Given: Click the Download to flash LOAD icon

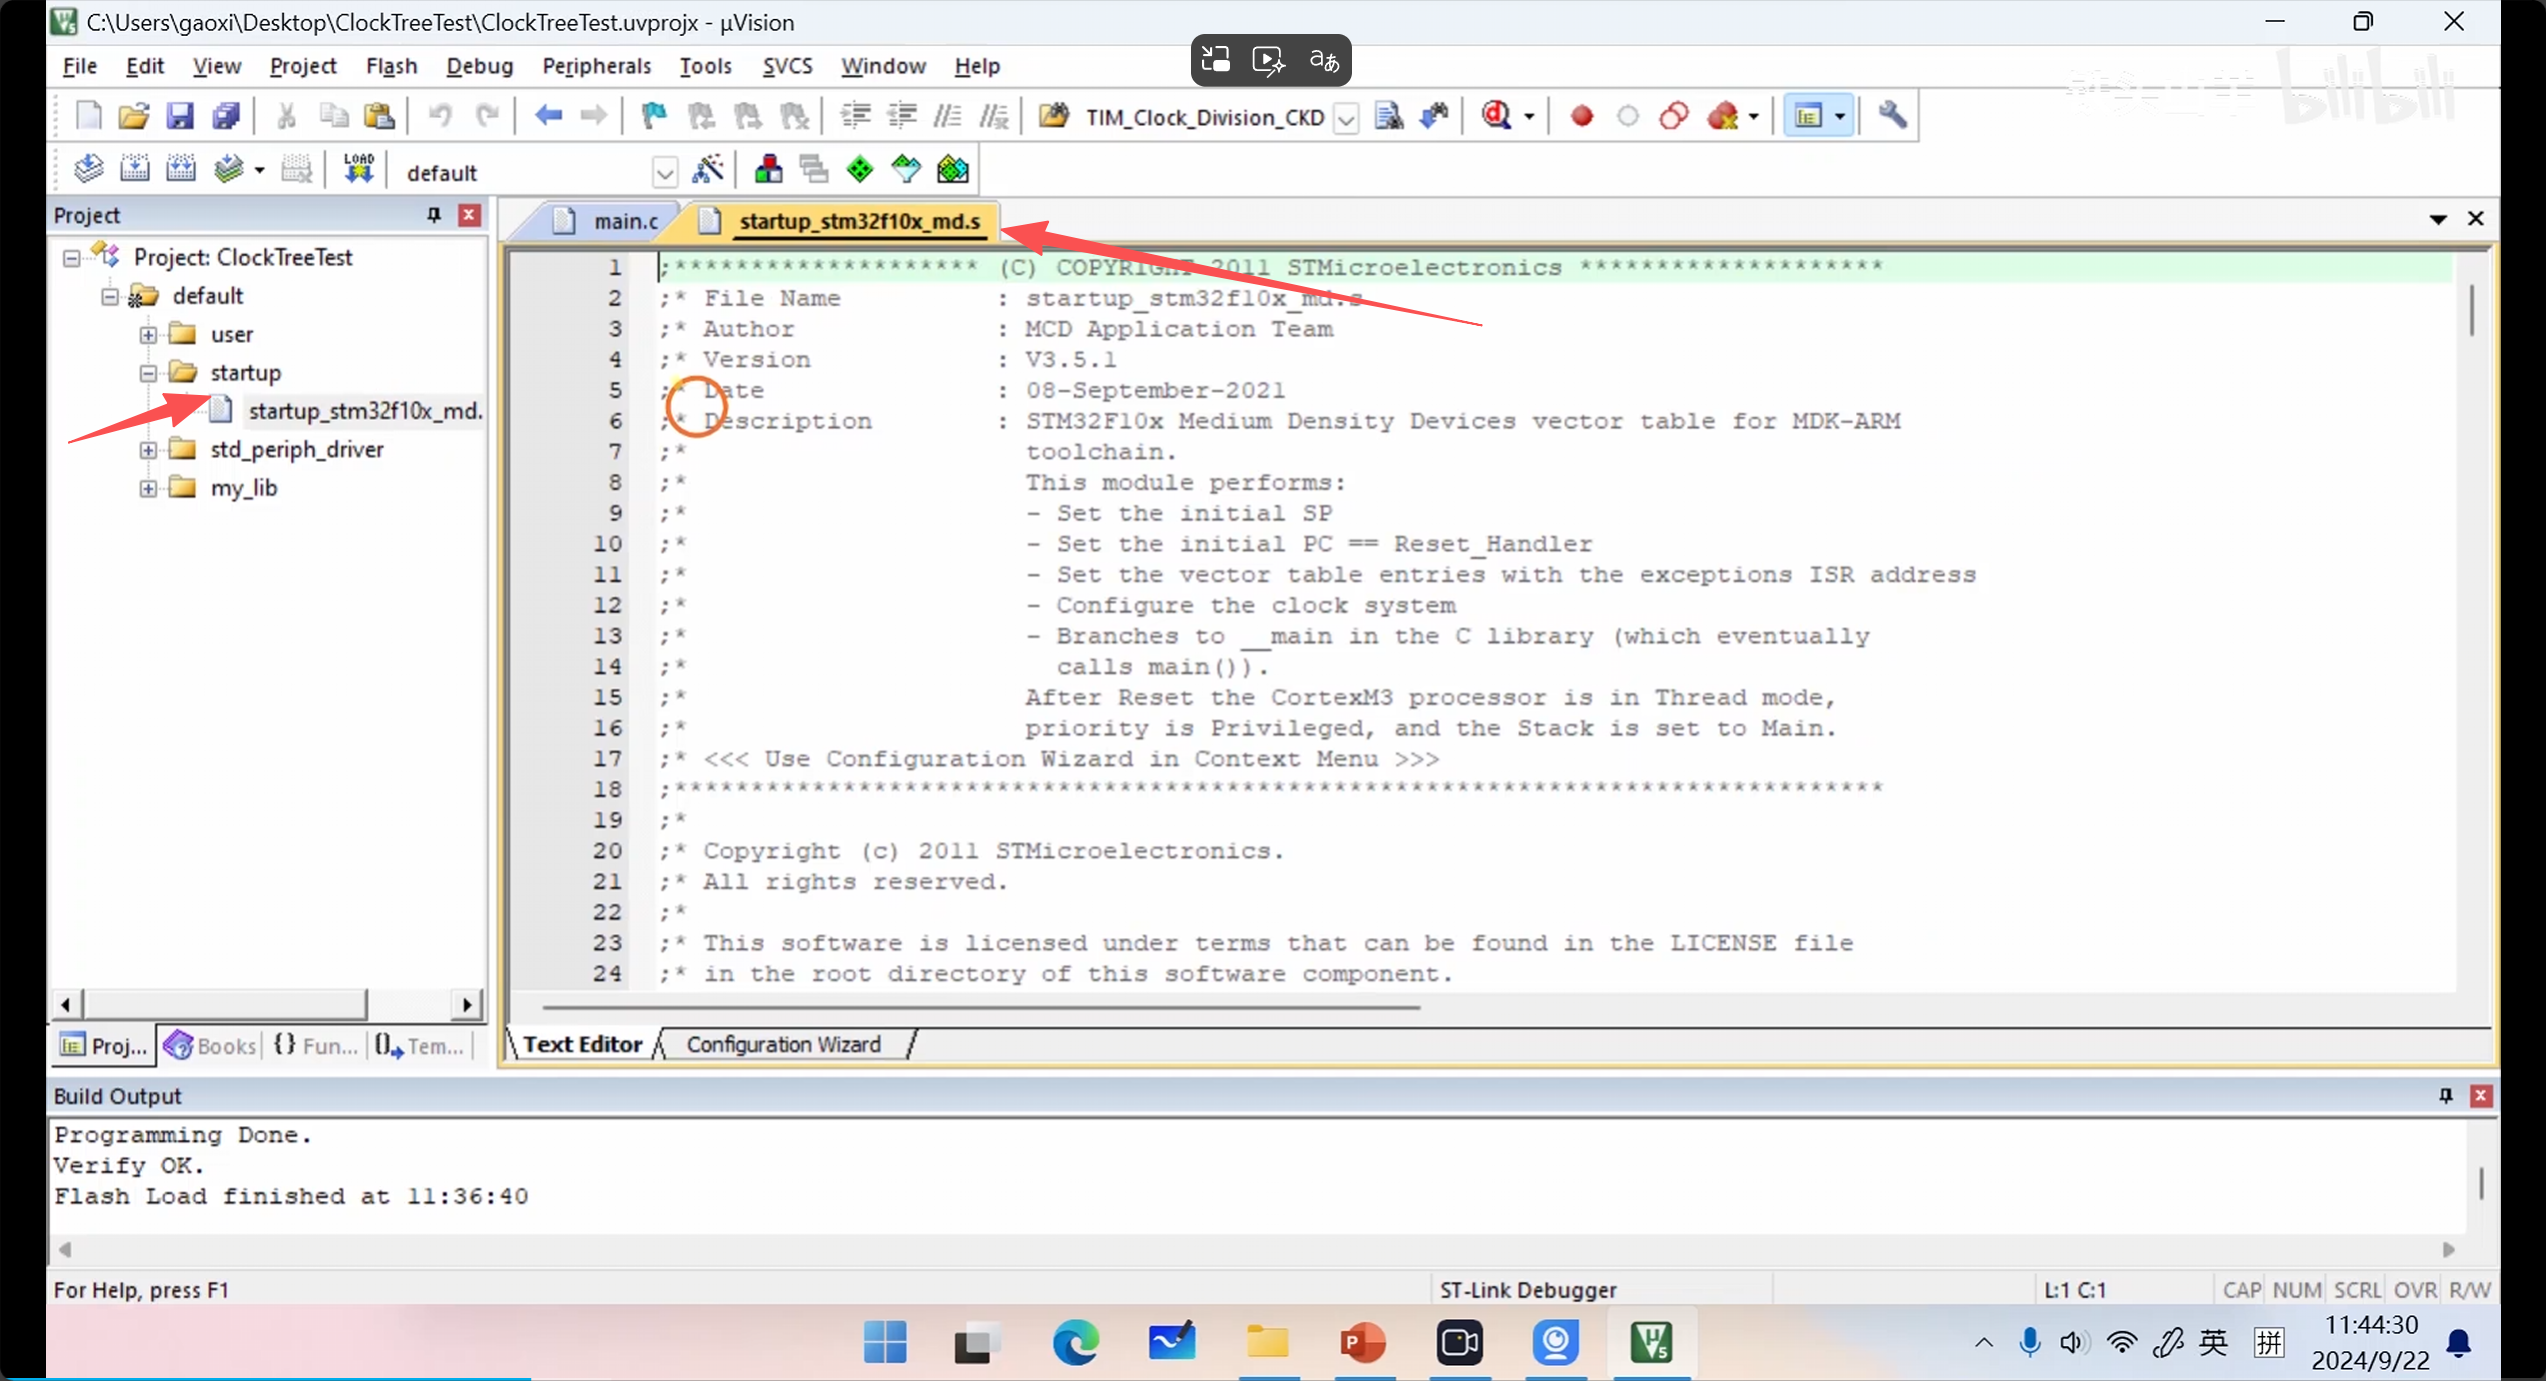Looking at the screenshot, I should (358, 170).
